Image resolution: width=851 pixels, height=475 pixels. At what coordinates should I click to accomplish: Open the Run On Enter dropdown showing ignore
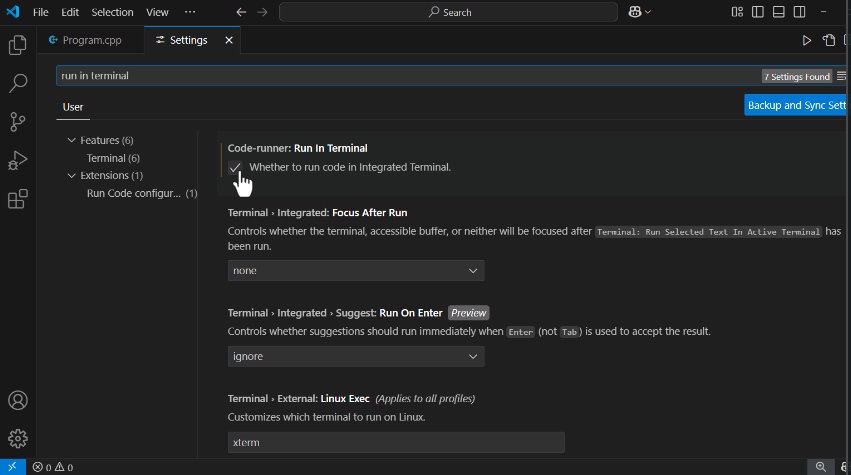[x=356, y=357]
